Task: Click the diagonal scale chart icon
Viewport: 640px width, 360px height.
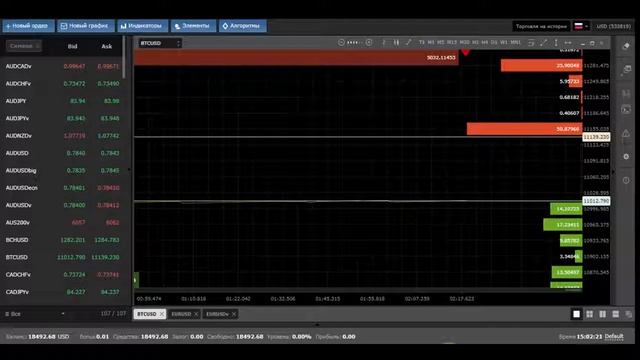Action: tap(543, 42)
